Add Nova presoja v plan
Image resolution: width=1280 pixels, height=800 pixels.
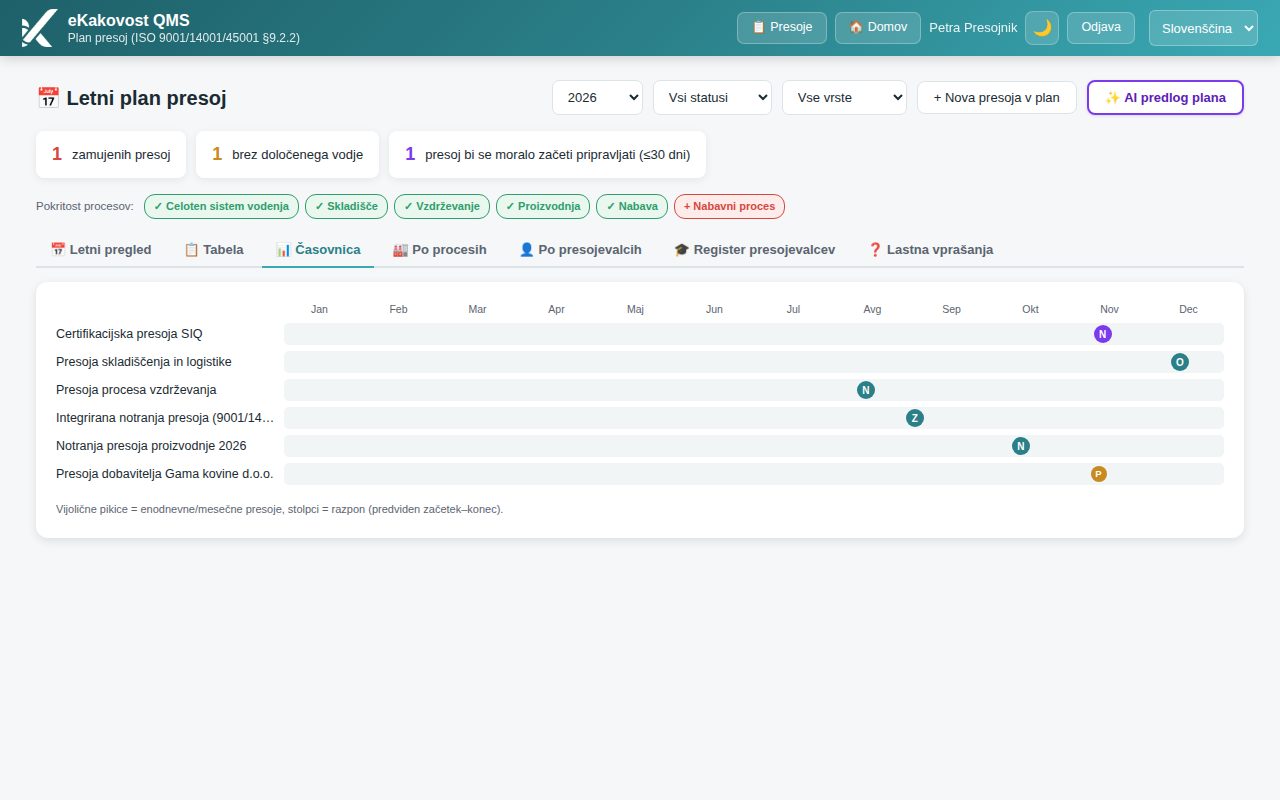(x=996, y=97)
